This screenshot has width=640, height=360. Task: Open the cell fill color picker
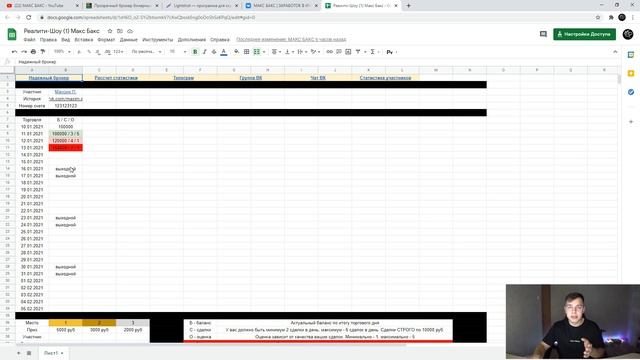pos(236,52)
